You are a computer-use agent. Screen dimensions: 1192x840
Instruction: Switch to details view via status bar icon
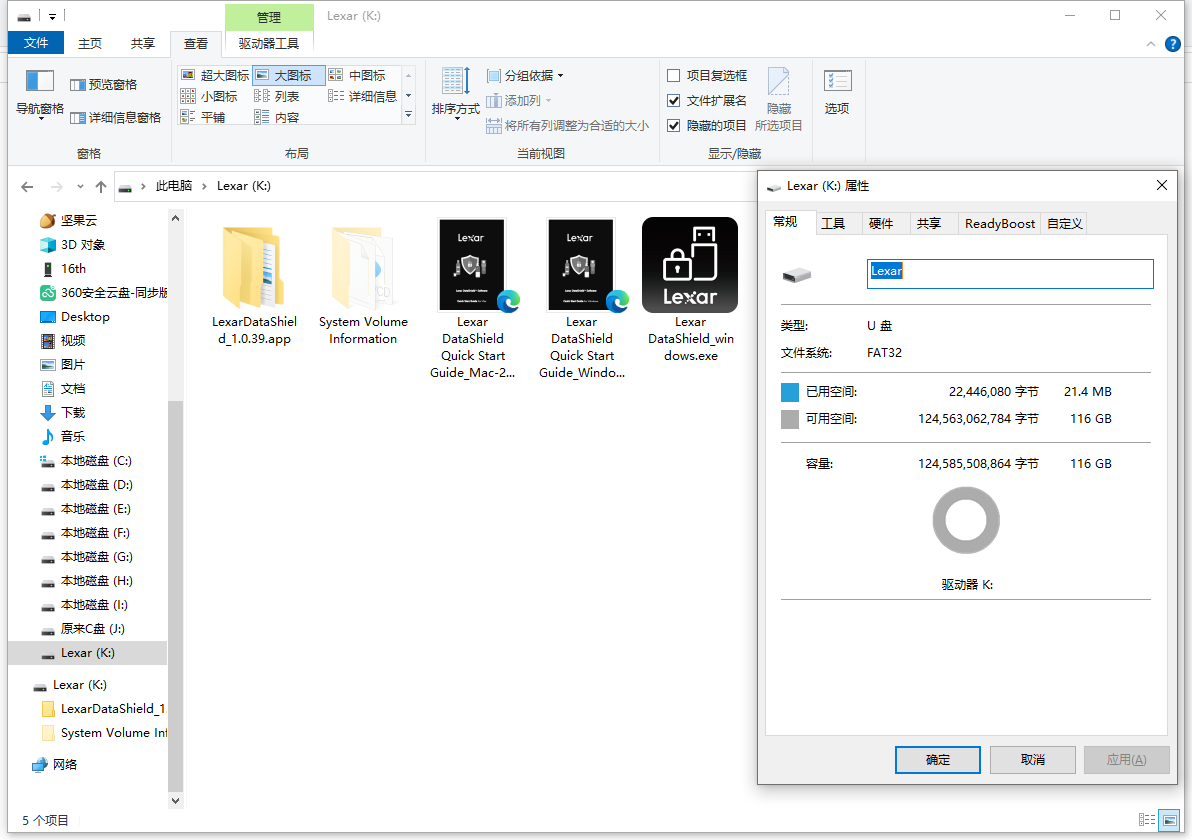[1147, 819]
